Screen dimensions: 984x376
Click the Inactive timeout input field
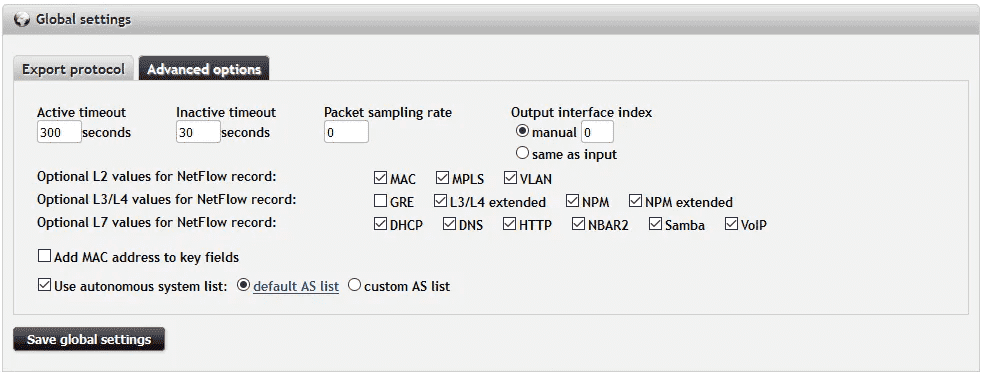click(x=198, y=132)
